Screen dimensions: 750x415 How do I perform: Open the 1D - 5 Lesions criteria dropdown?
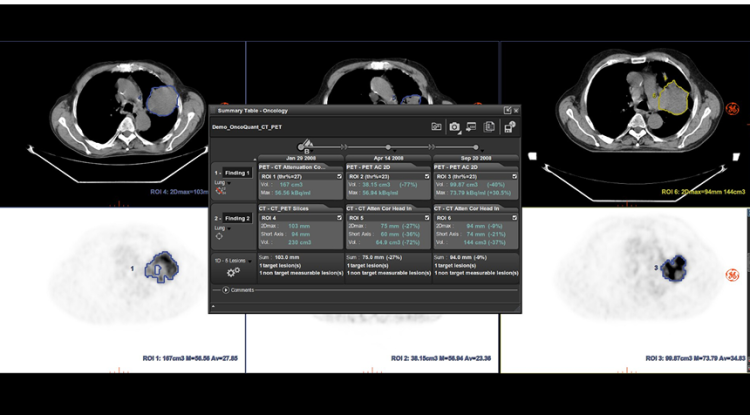tap(250, 261)
